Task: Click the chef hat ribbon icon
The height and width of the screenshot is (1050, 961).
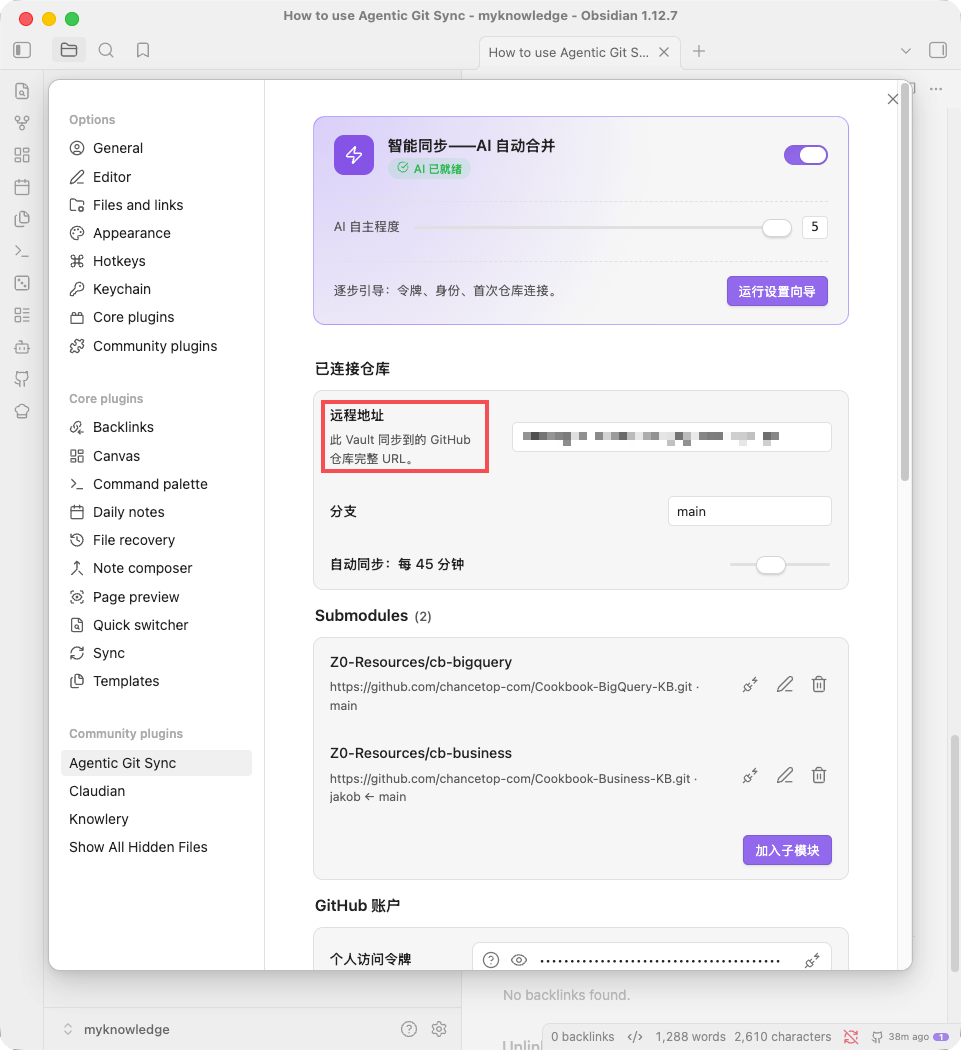Action: click(x=22, y=411)
